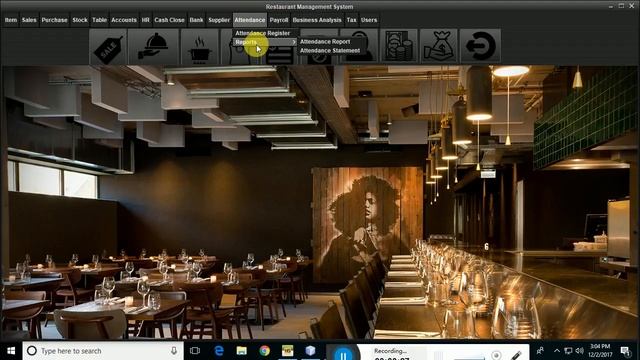Click the logout arrow circle icon
640x360 pixels.
(x=480, y=46)
